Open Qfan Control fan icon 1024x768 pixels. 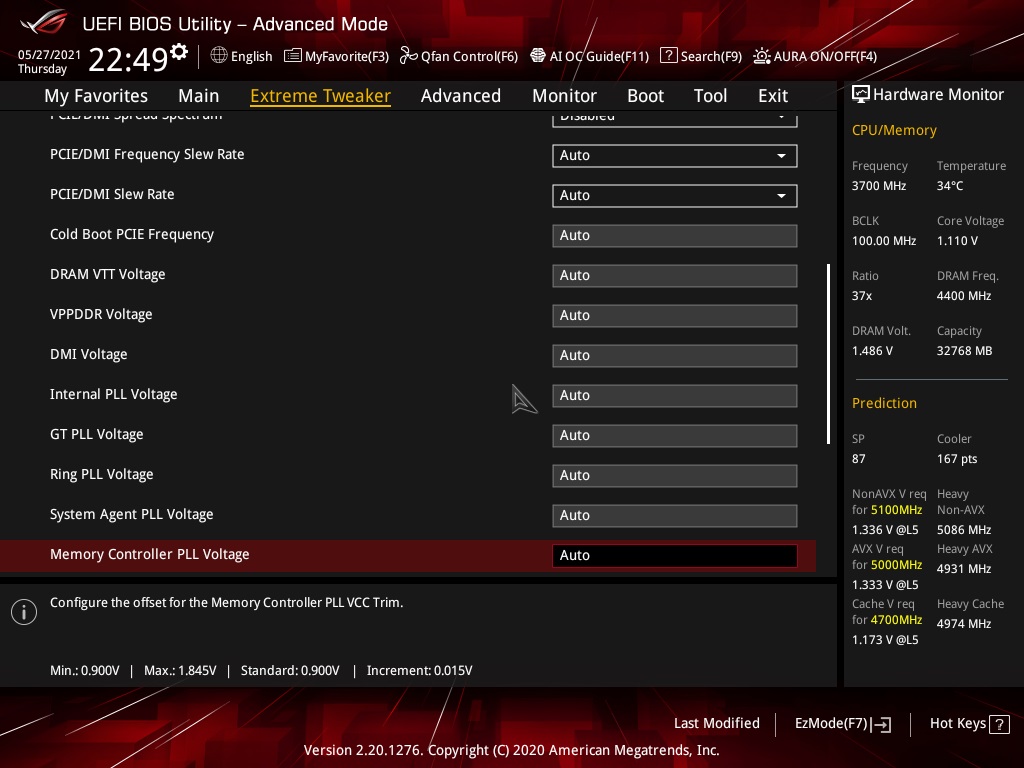(408, 56)
